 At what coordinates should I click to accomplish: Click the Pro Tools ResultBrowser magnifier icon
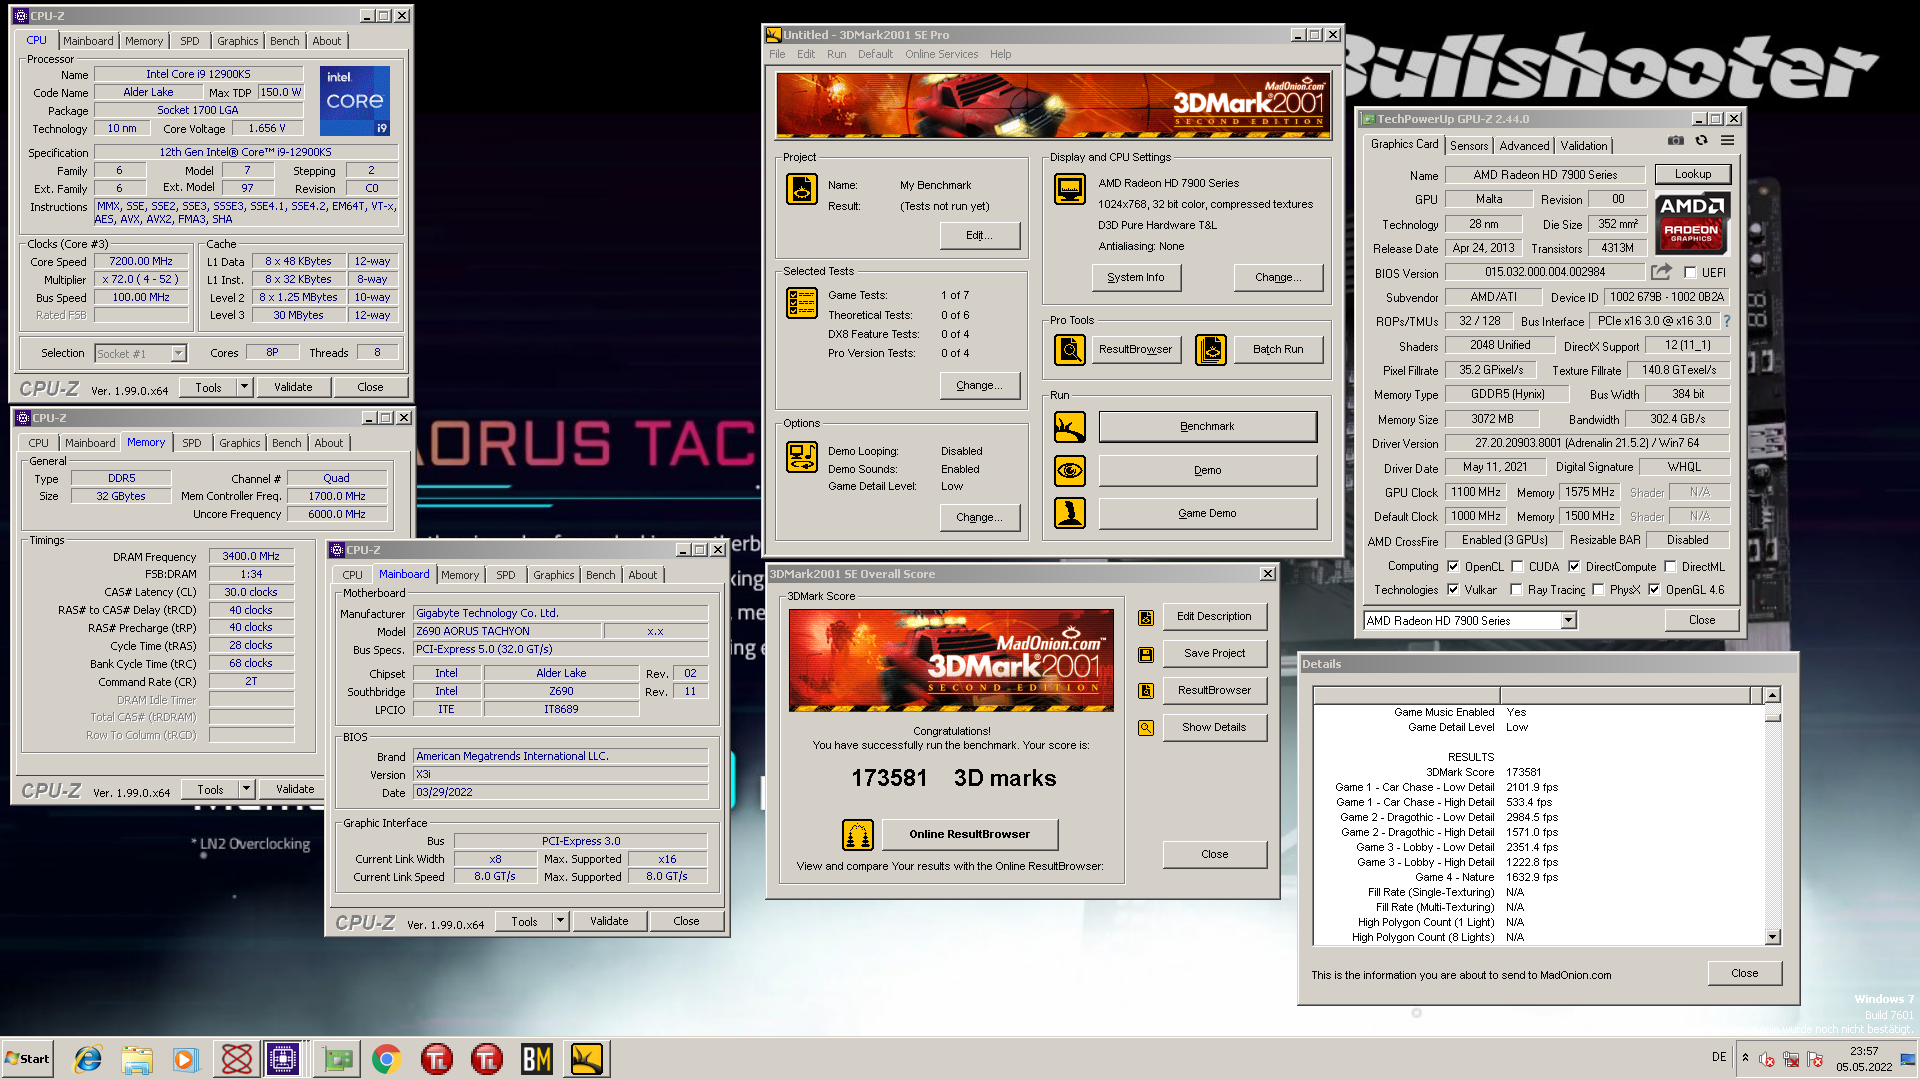click(x=1070, y=349)
